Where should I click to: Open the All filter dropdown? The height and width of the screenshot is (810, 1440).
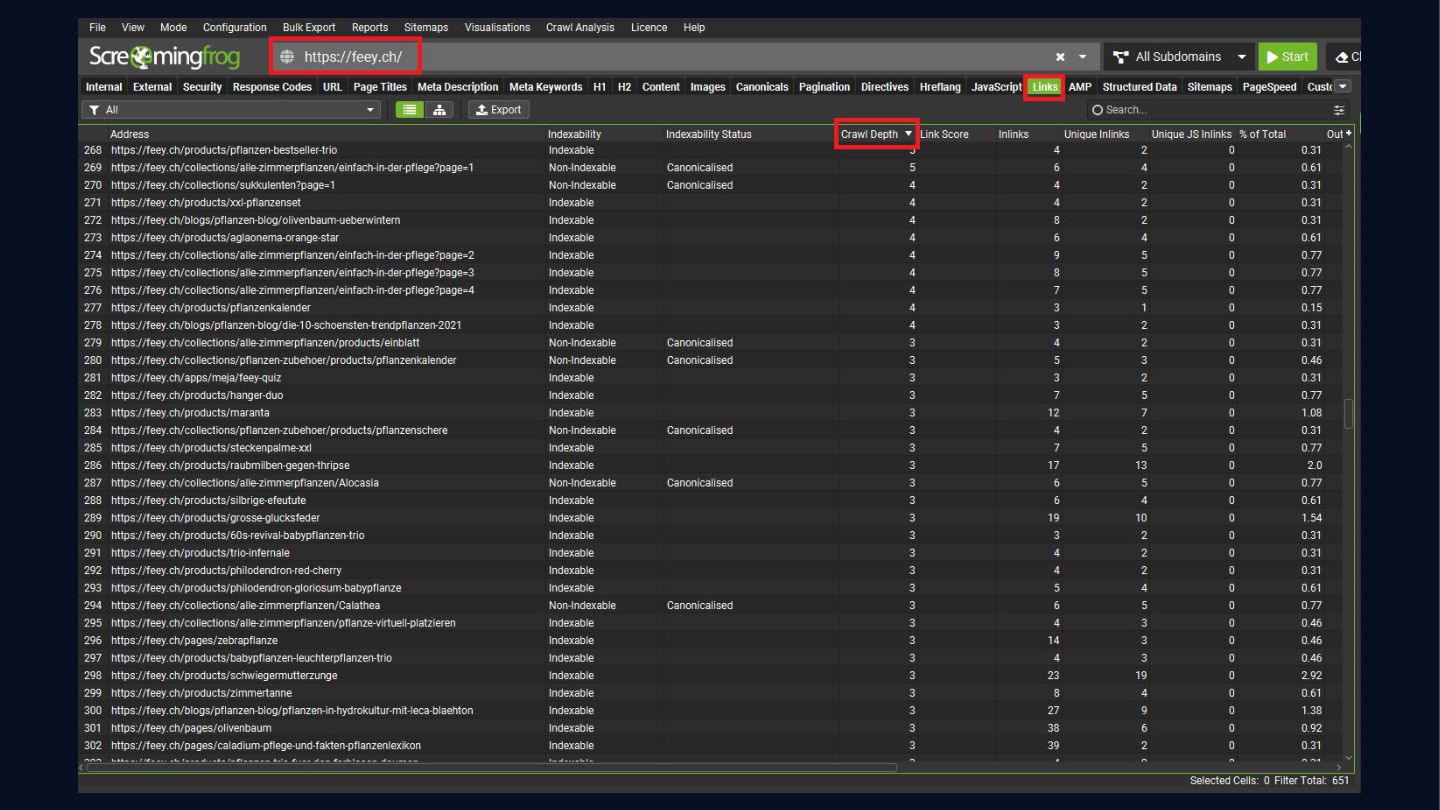tap(231, 110)
